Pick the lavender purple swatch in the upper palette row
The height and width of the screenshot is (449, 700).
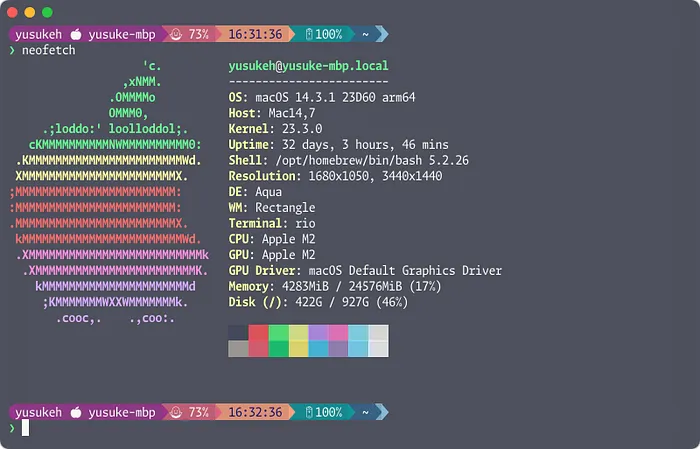coord(319,333)
